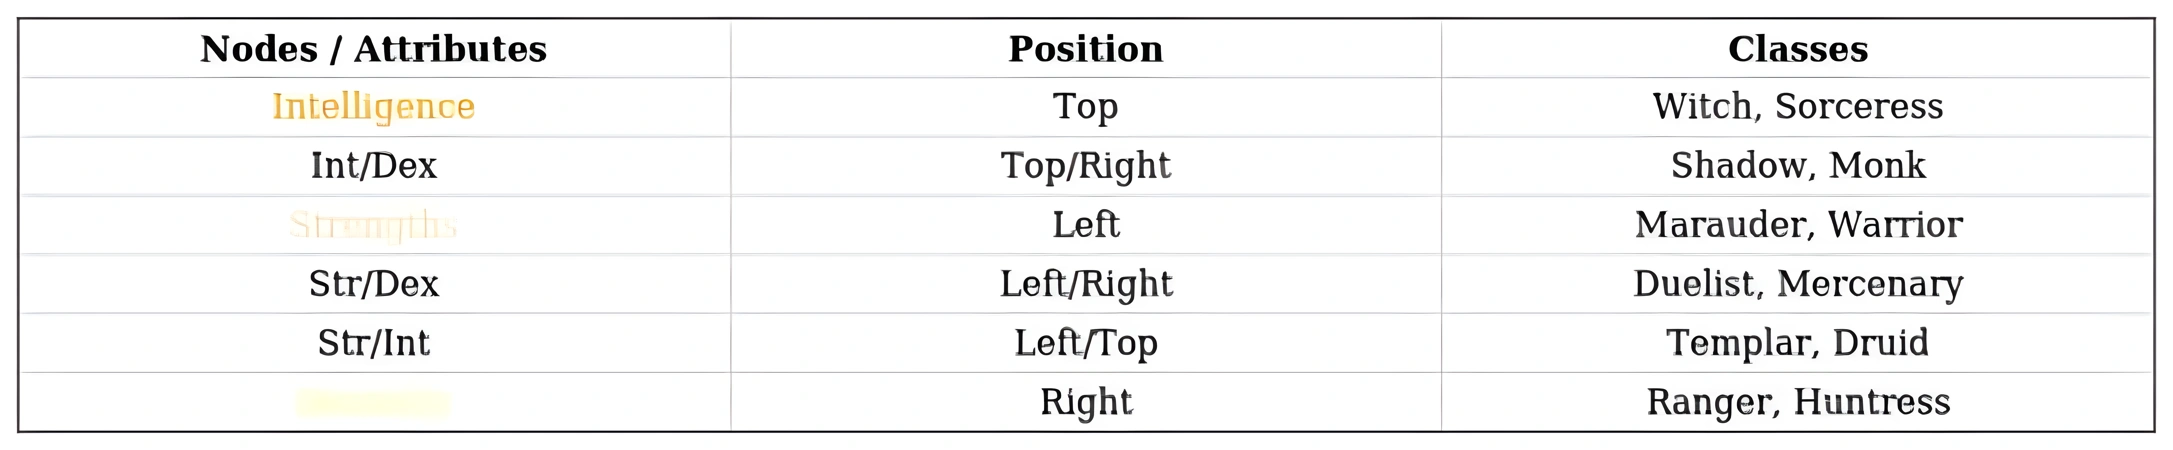Select the Int/Dex attribute cell
The image size is (2173, 450).
[374, 166]
